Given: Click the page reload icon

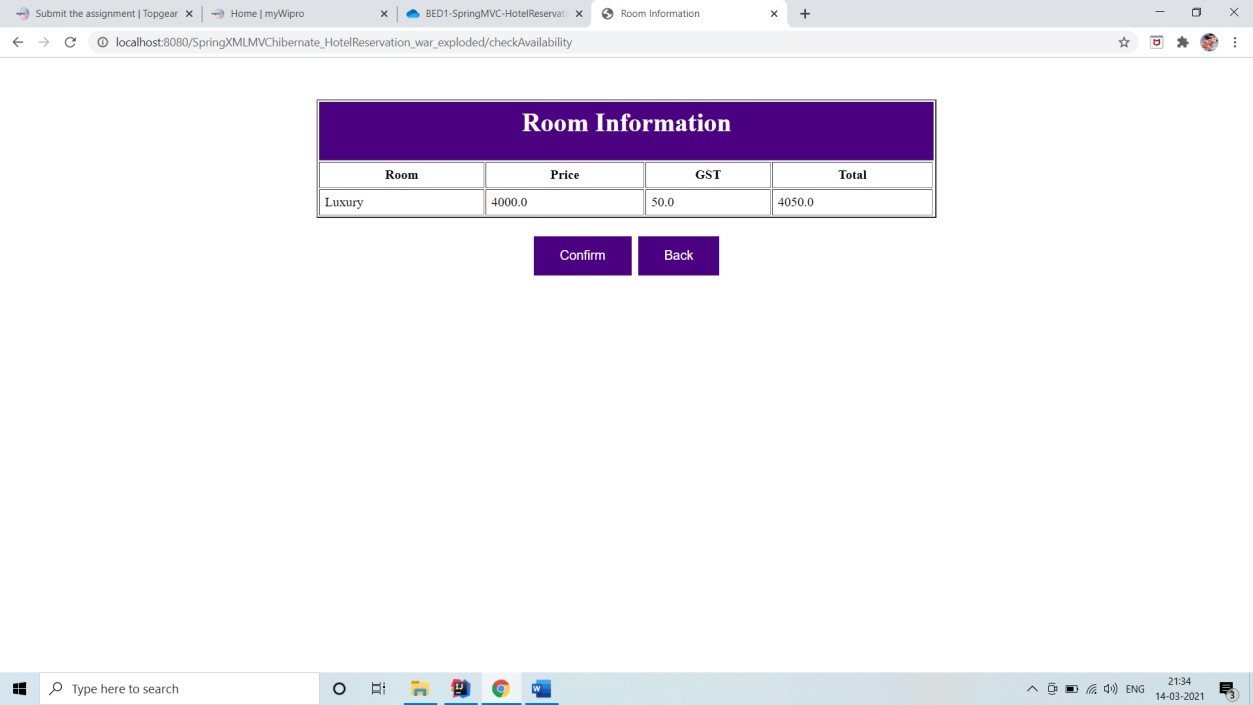Looking at the screenshot, I should tap(69, 42).
